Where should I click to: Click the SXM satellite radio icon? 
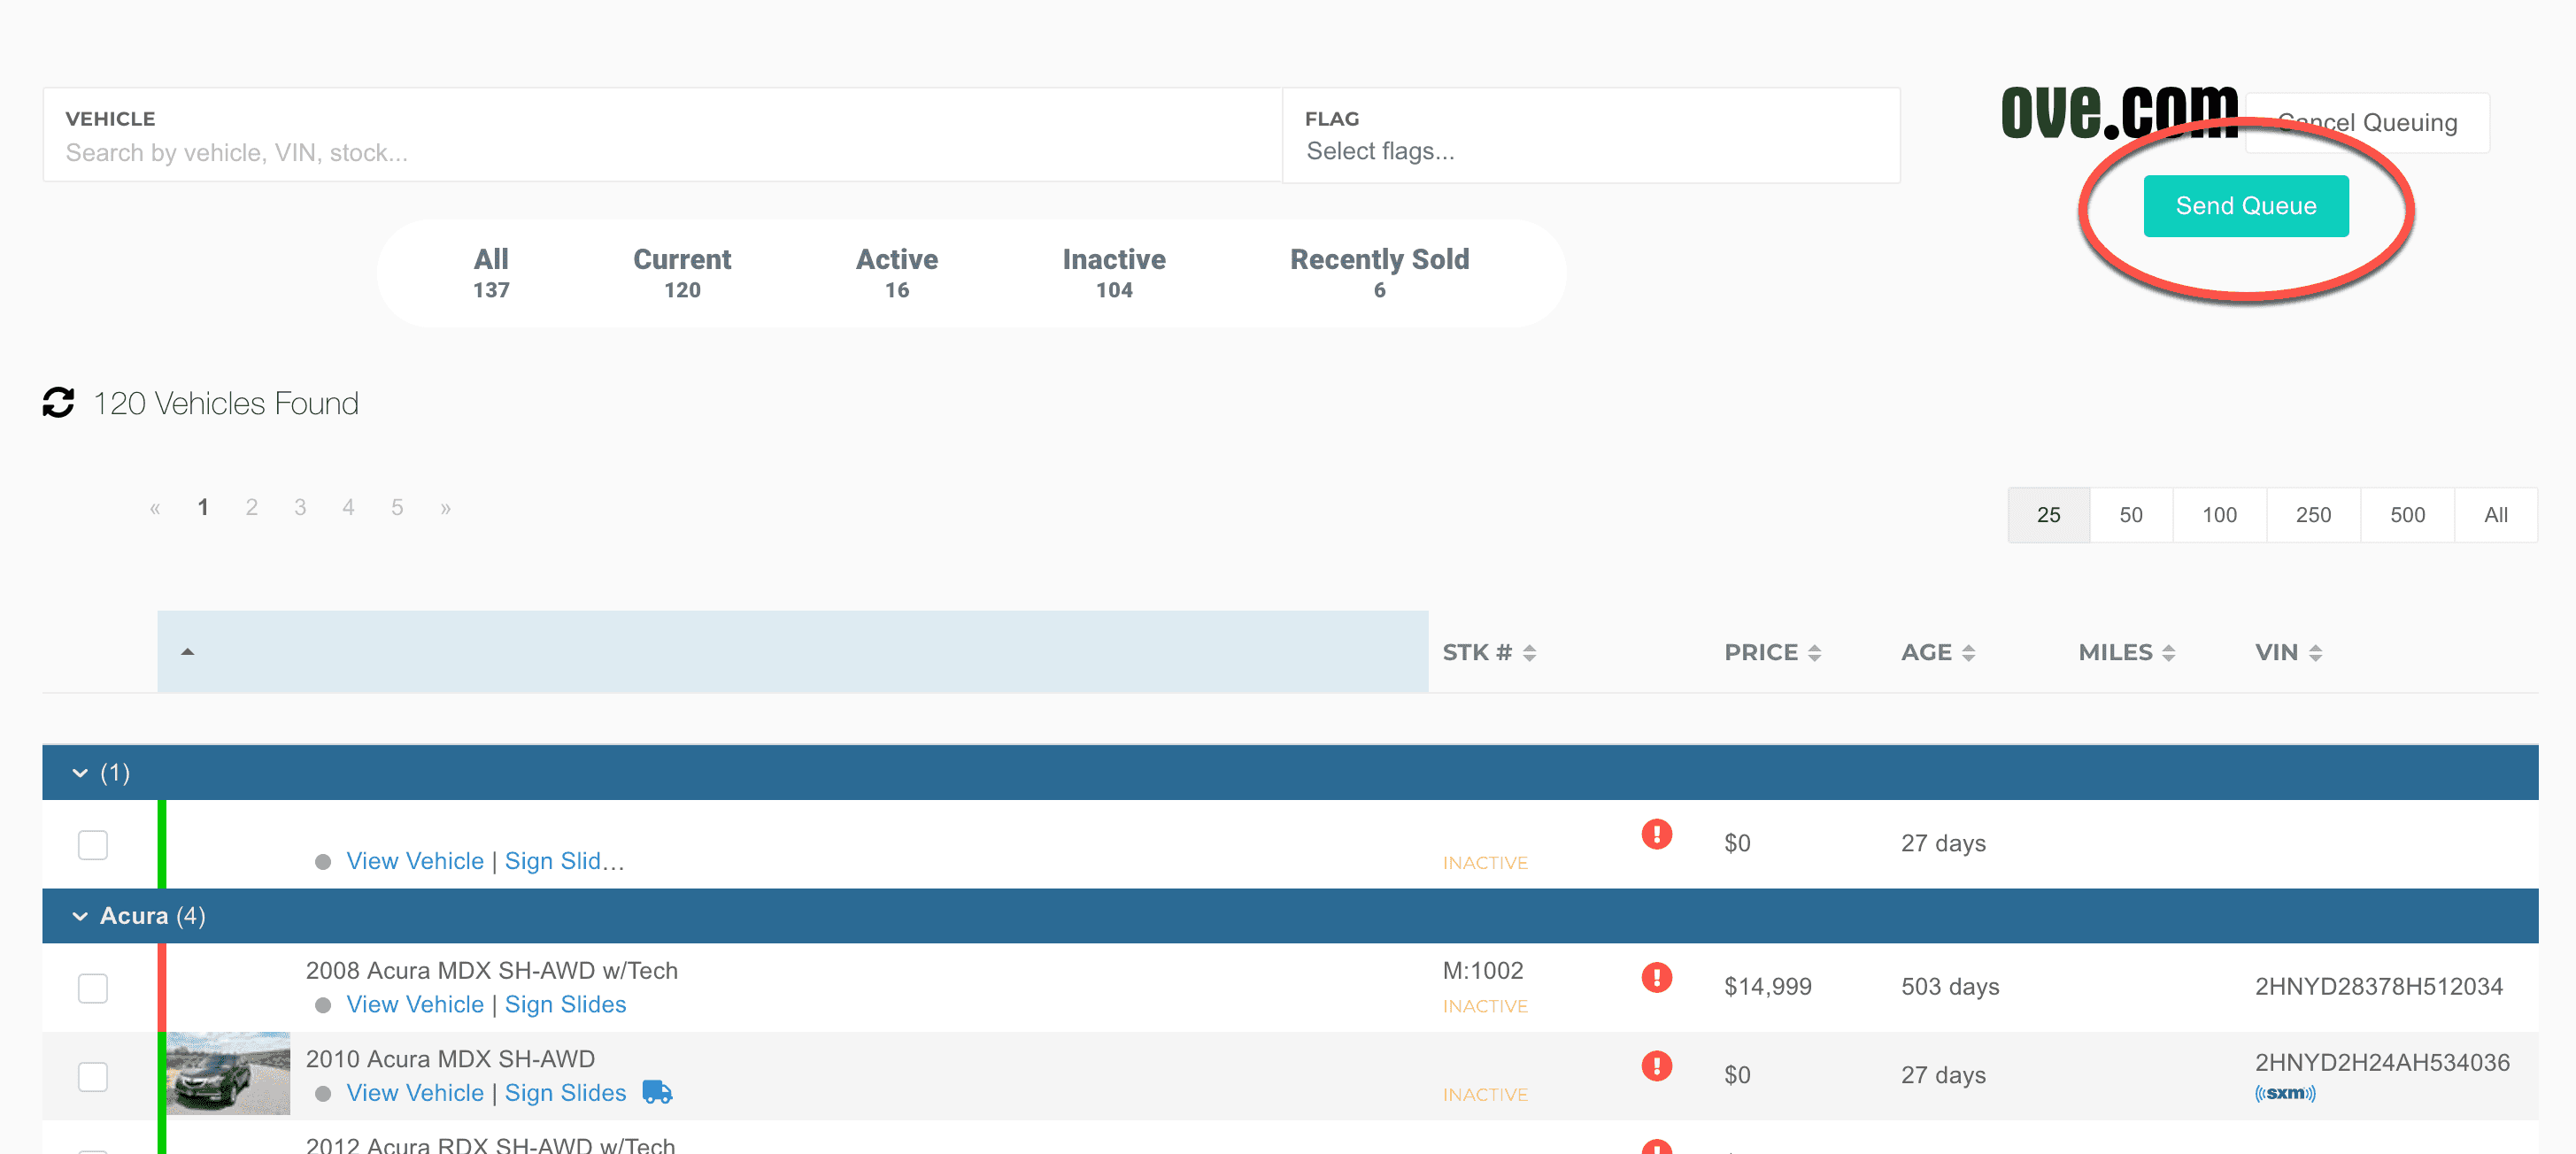point(2284,1093)
